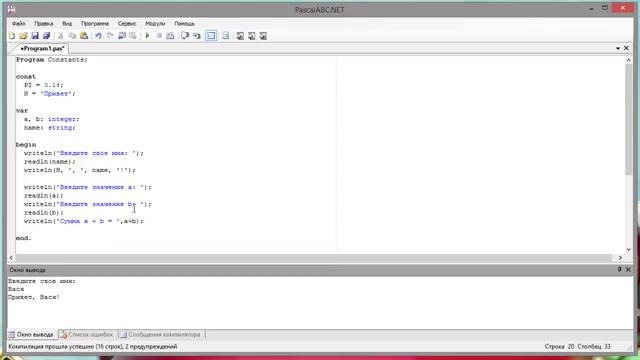
Task: Click the 'a, b: integer;' declaration line
Action: (51, 119)
